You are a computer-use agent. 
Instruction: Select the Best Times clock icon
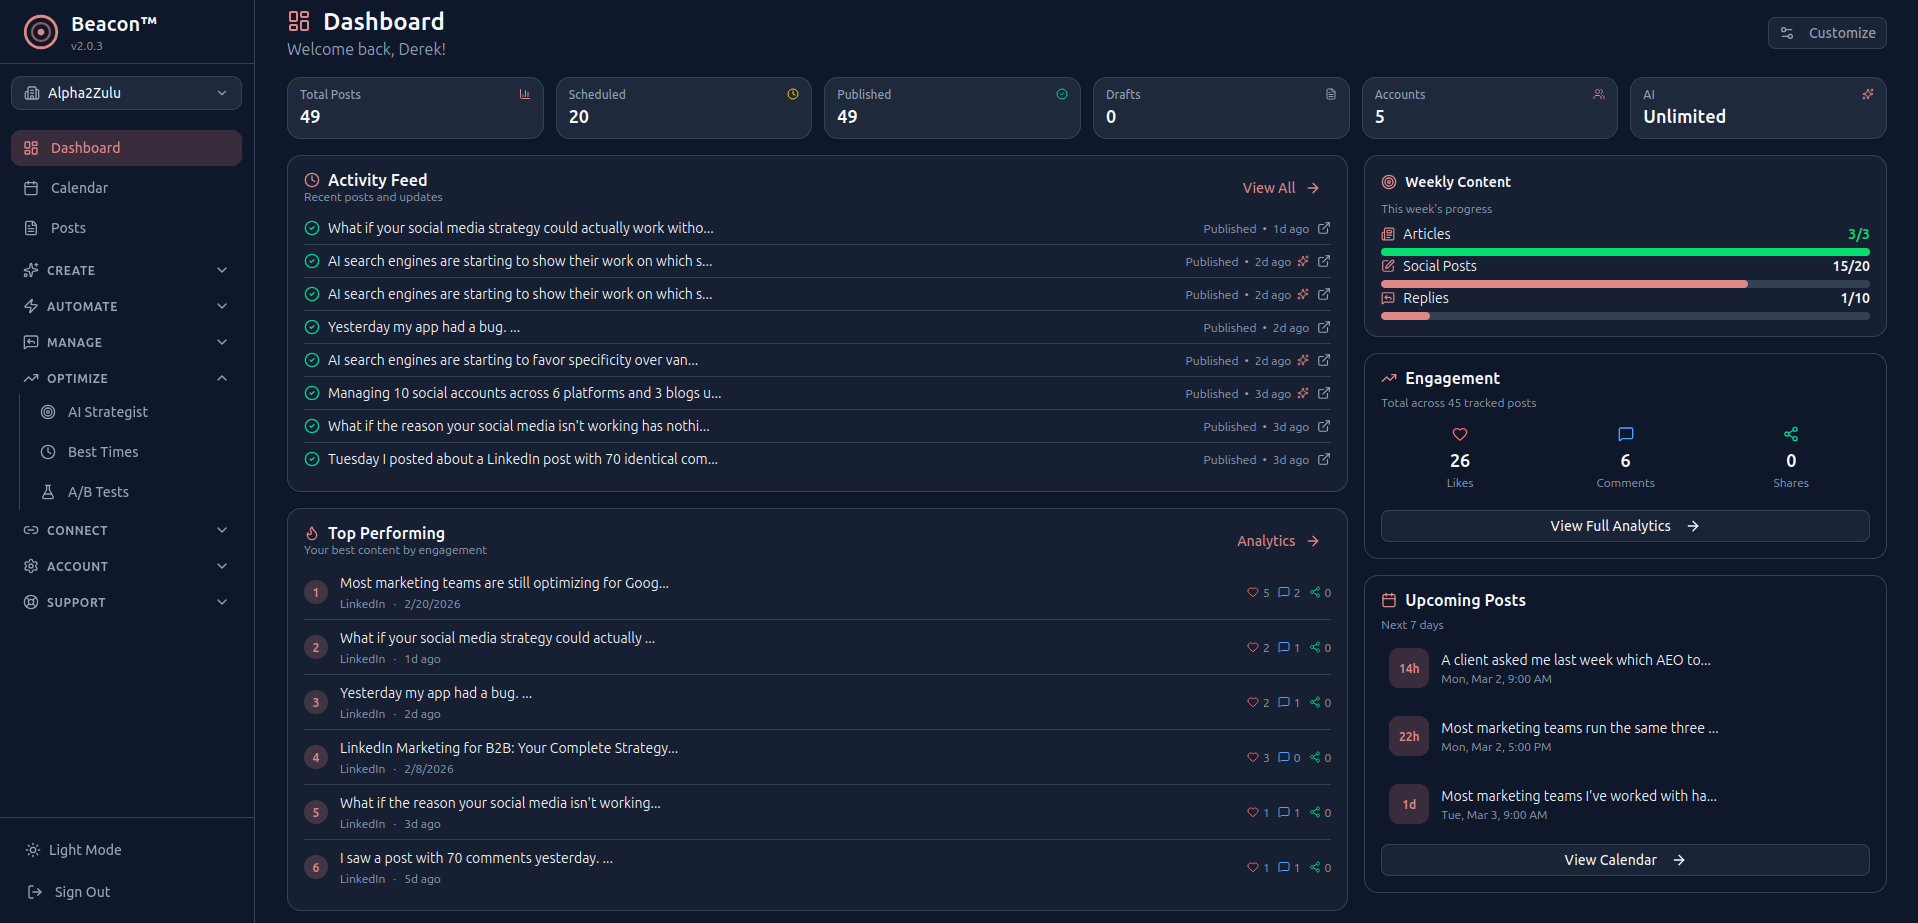pos(47,452)
